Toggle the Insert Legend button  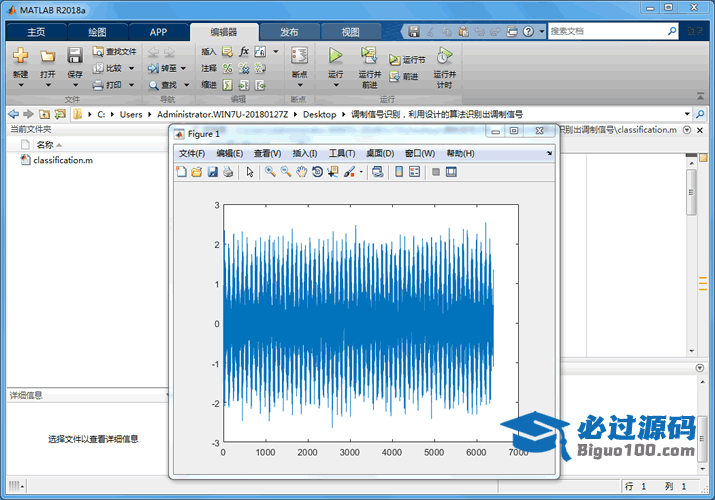click(x=414, y=172)
